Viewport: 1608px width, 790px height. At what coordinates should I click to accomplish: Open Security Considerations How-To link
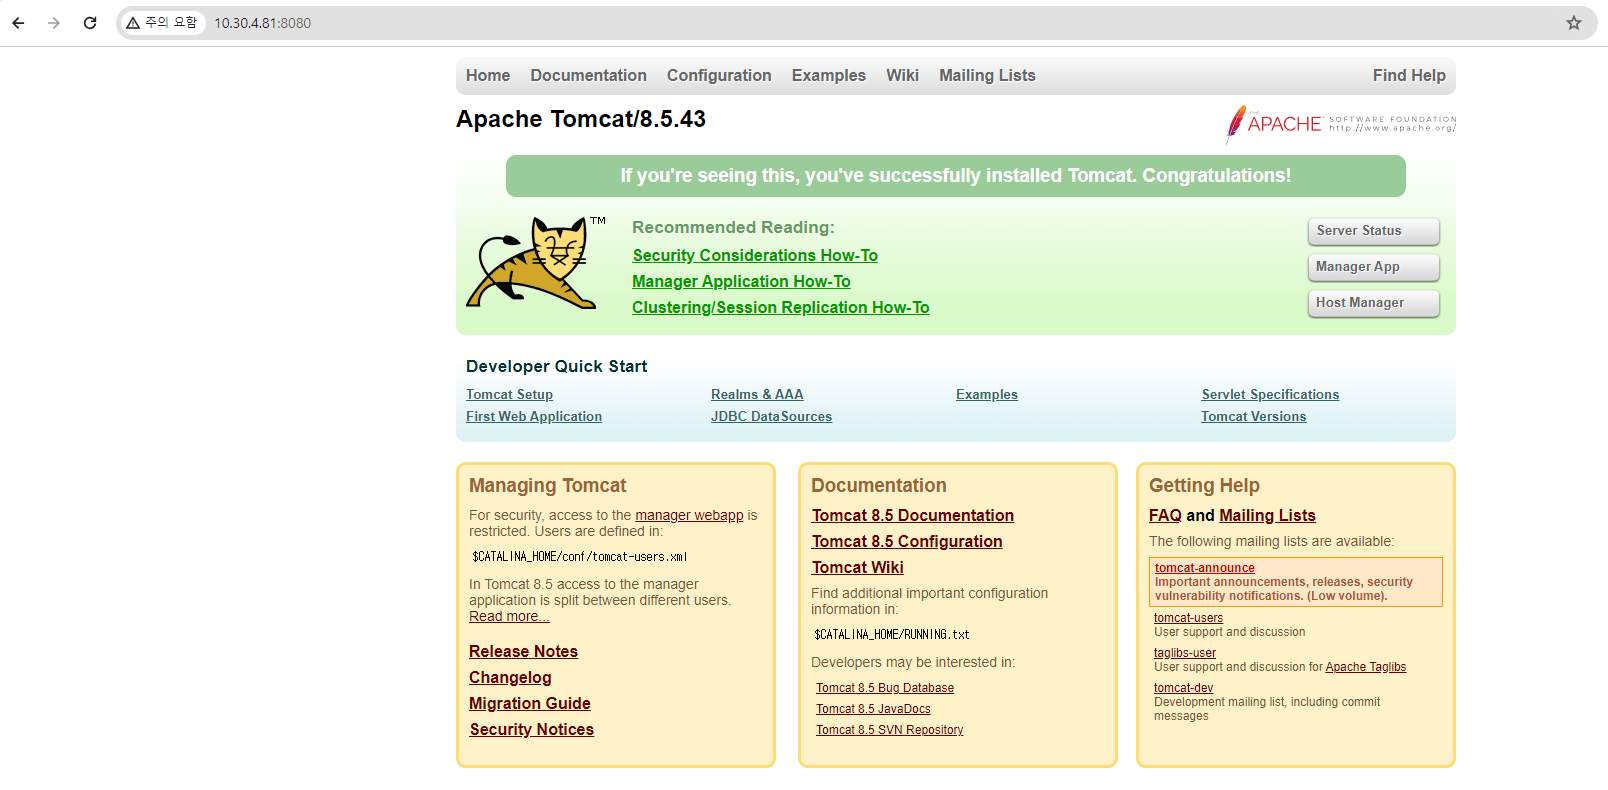[755, 256]
